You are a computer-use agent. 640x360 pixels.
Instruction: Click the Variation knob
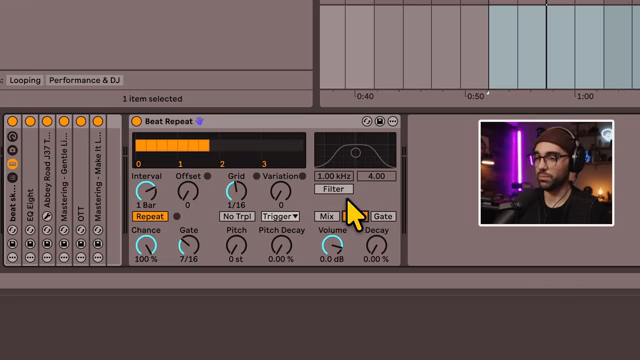pyautogui.click(x=281, y=191)
